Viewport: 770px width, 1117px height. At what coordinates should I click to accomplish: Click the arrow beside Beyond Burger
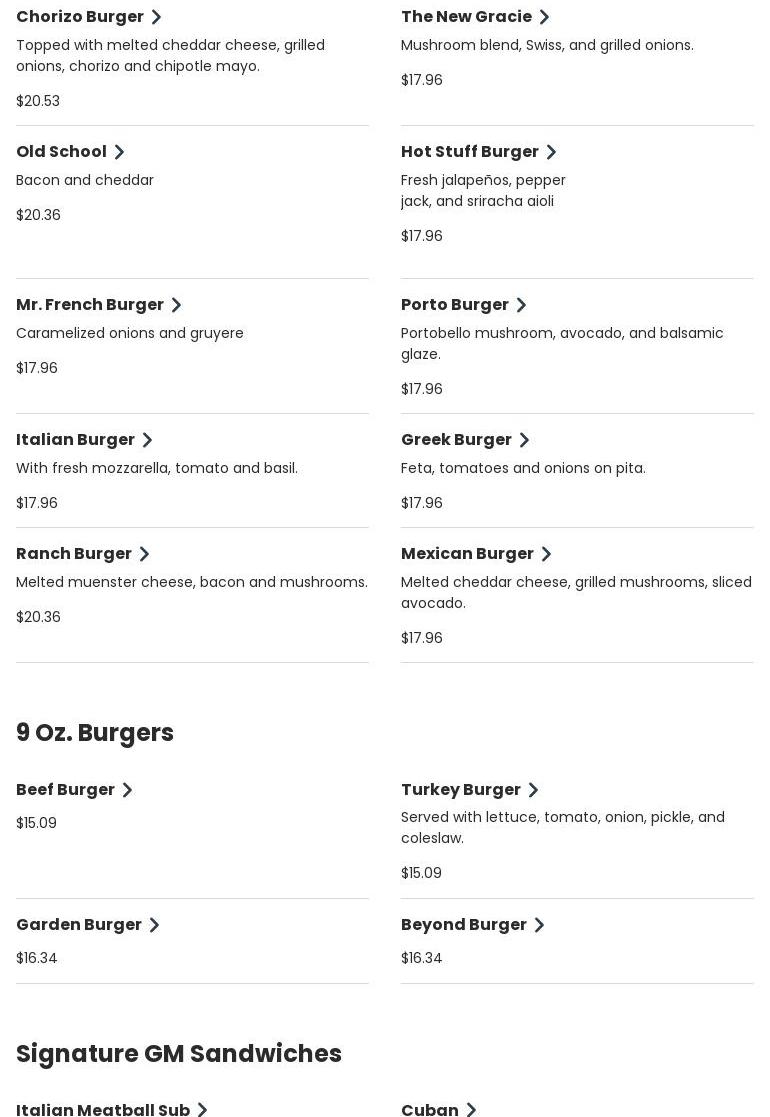(x=539, y=925)
